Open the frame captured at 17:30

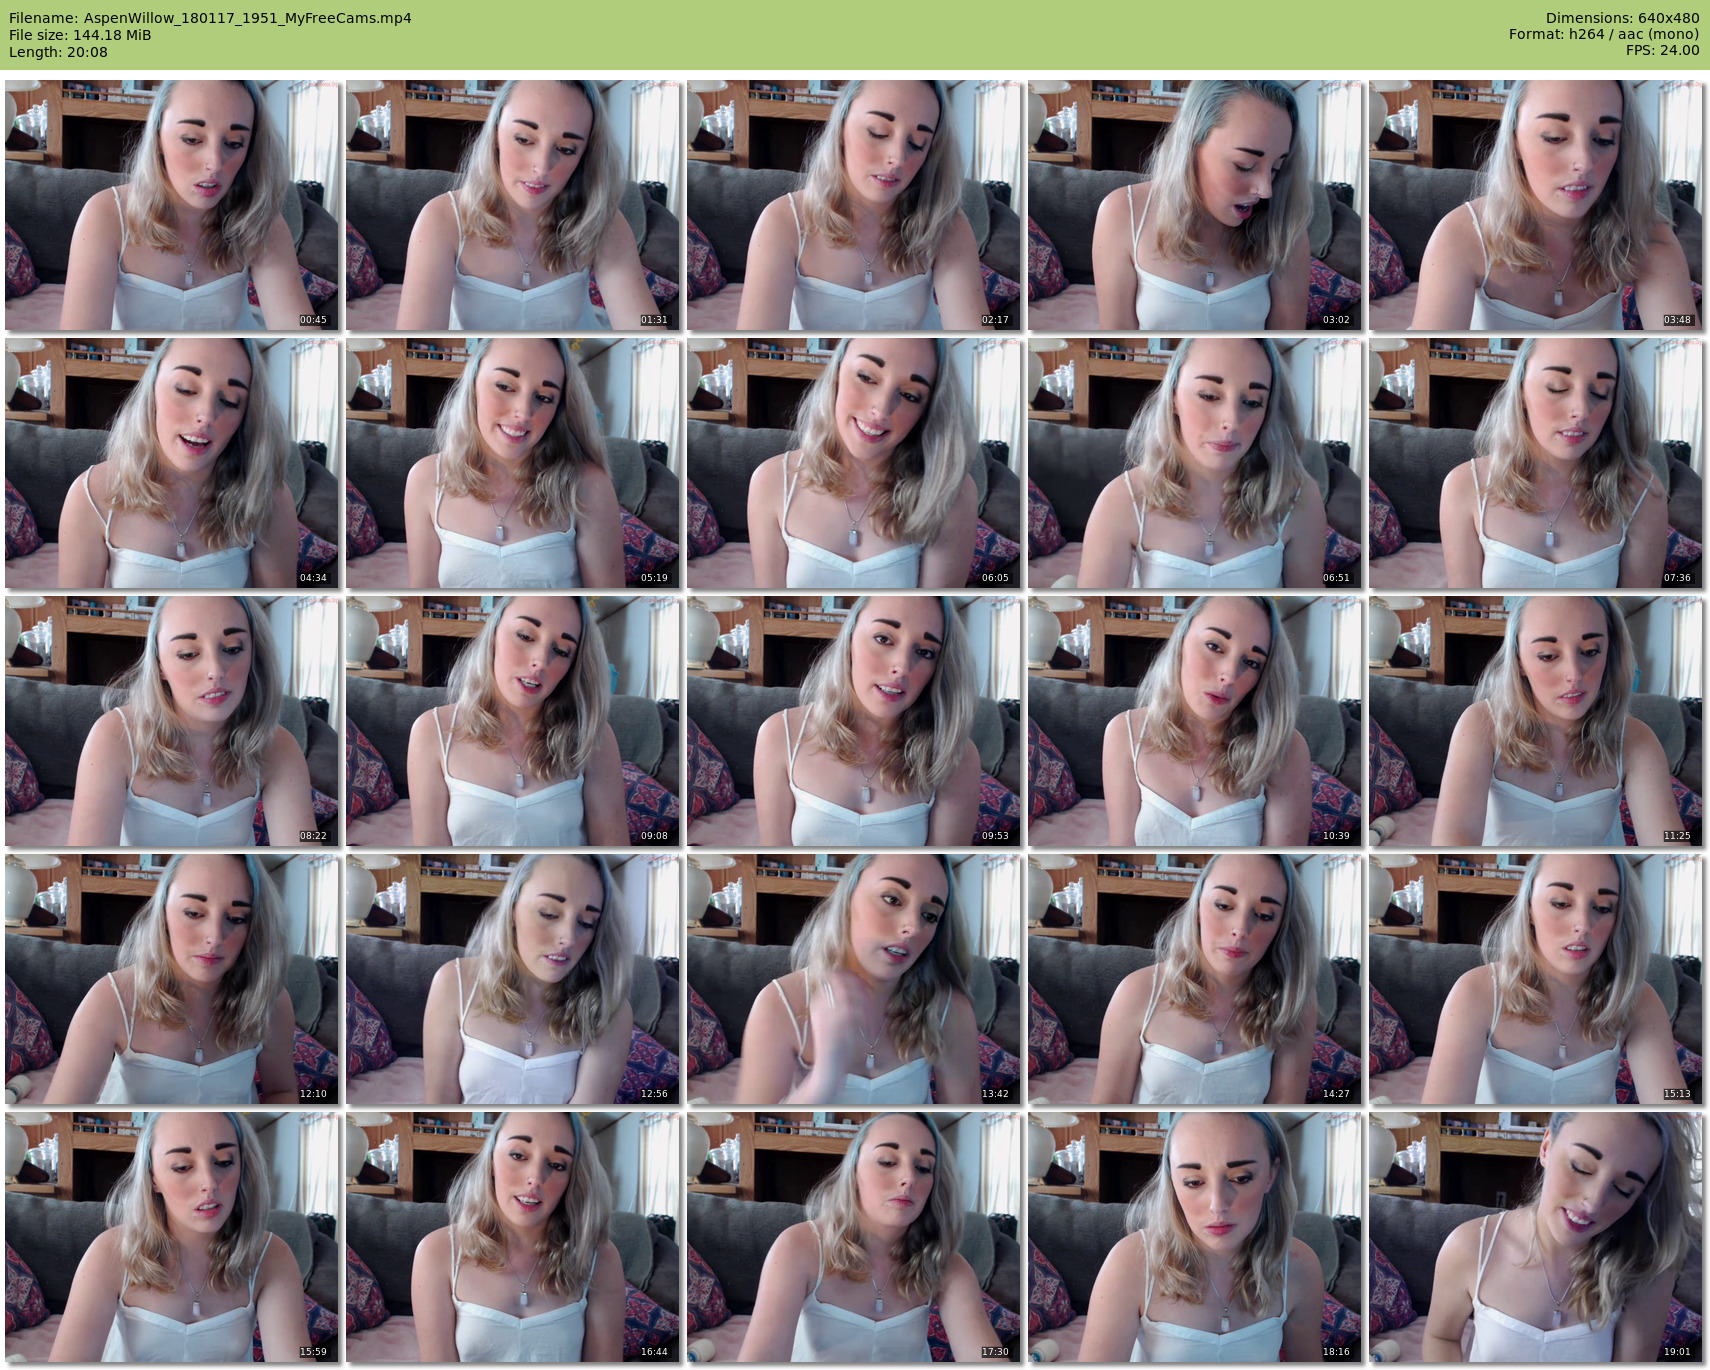[x=854, y=1237]
